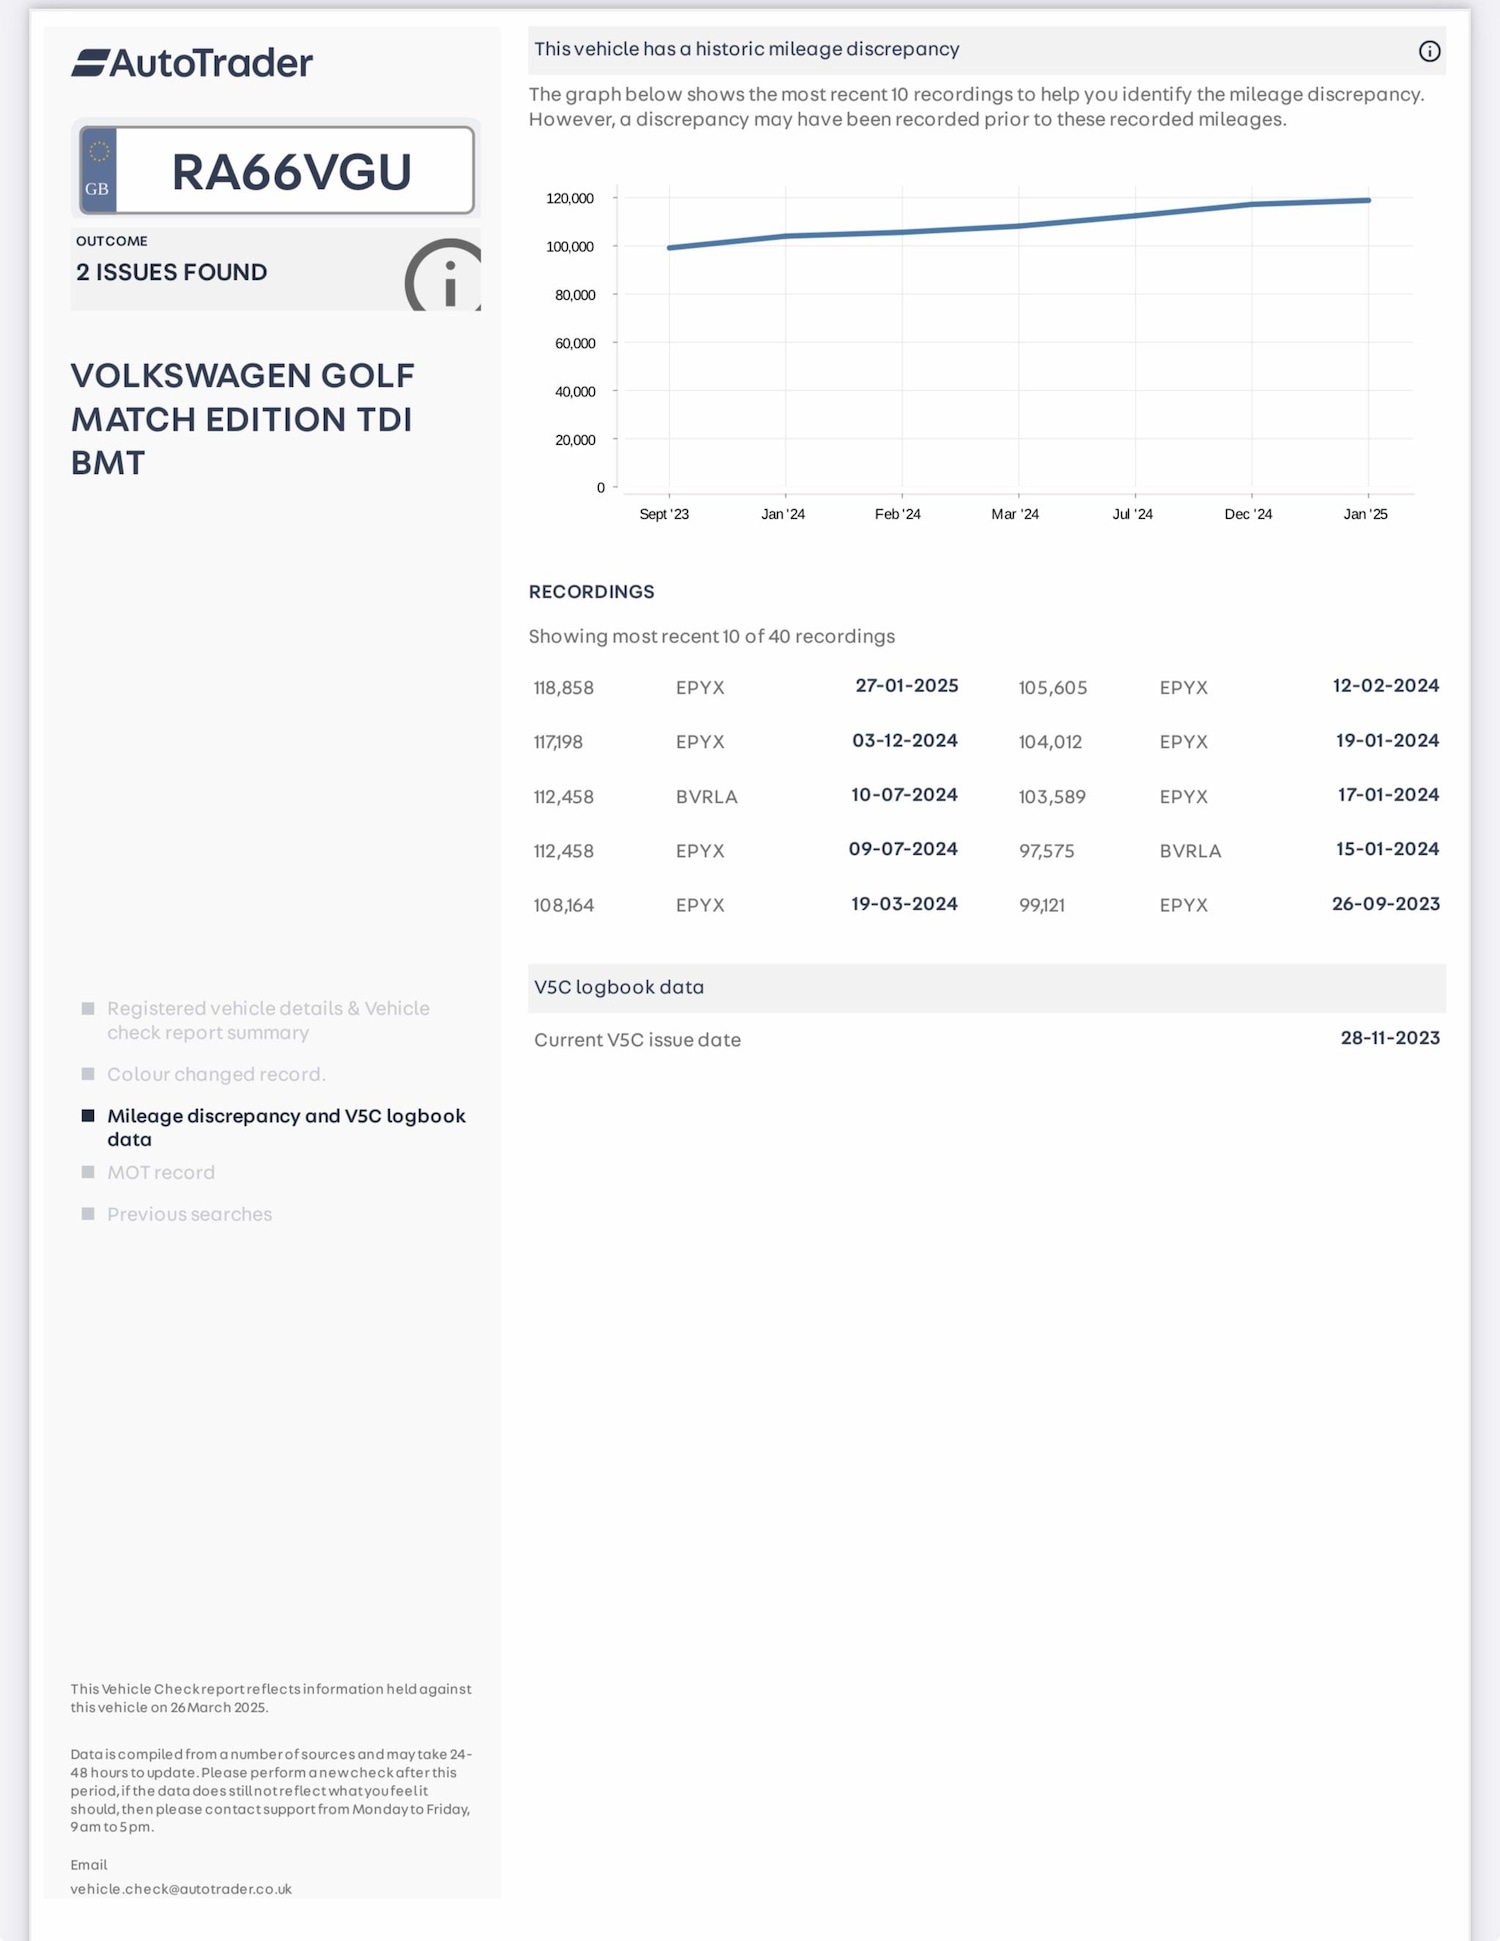Open Registered vehicle details & report summary section
The image size is (1500, 1941).
(268, 1020)
